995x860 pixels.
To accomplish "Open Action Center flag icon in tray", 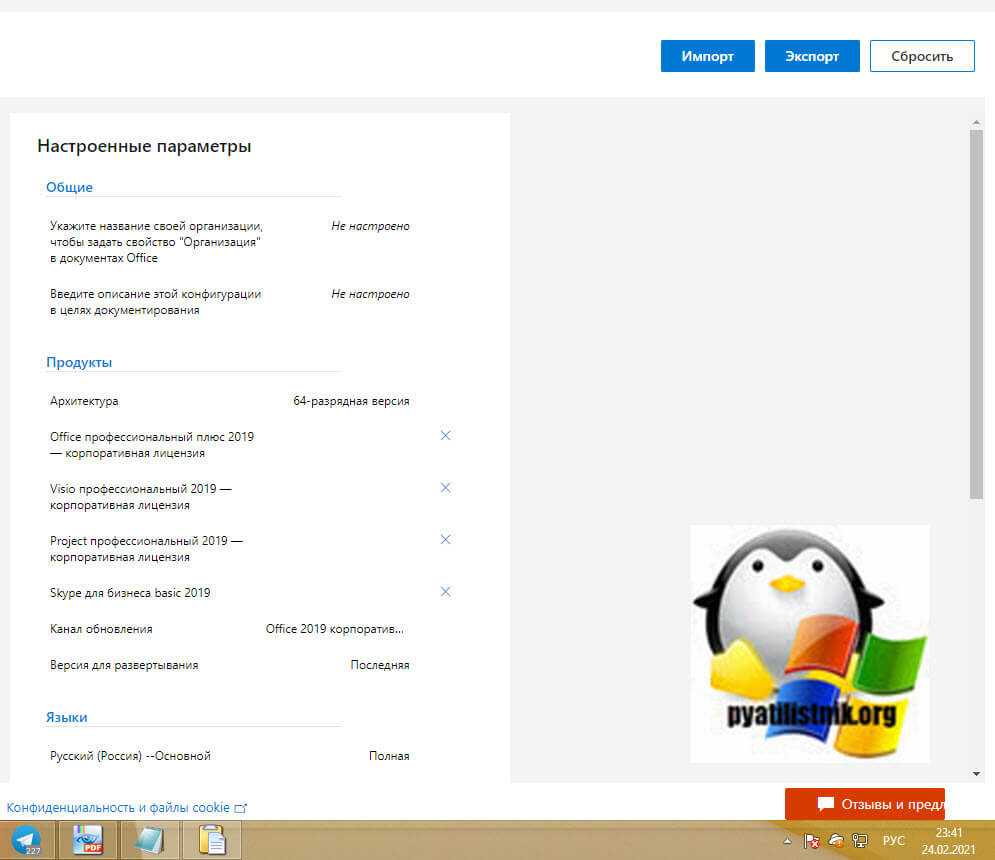I will click(x=811, y=841).
